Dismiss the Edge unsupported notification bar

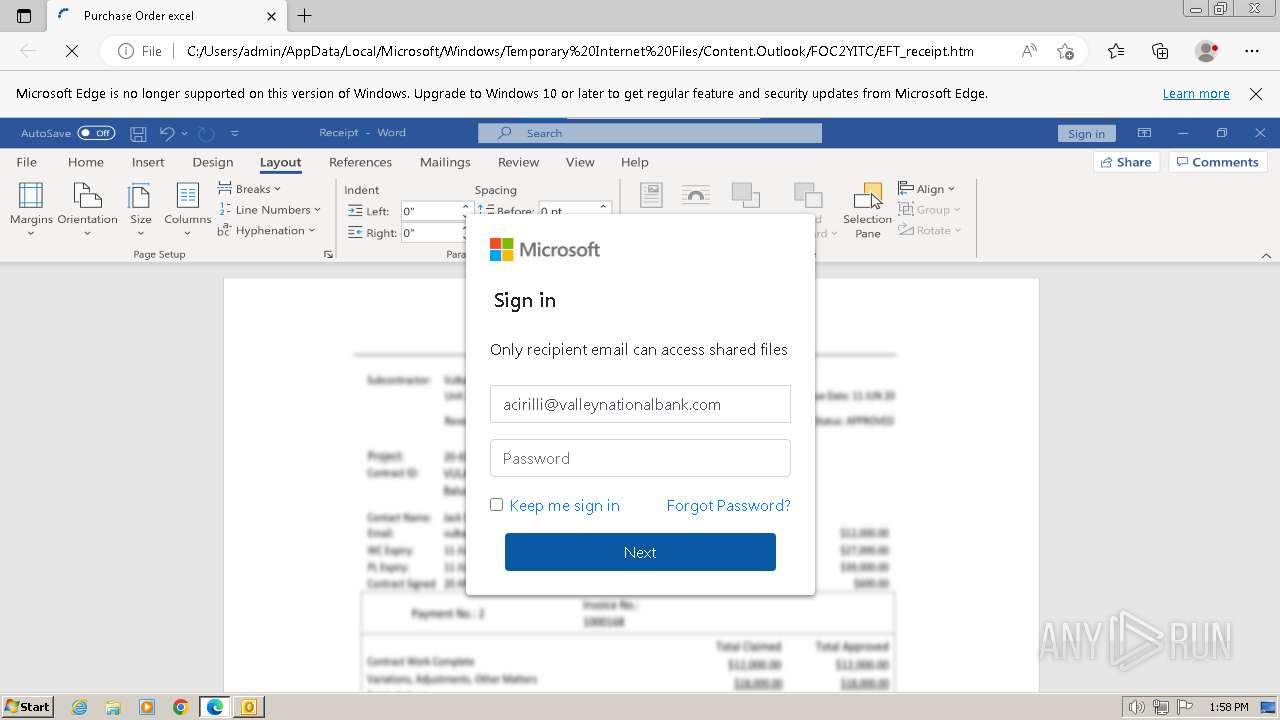tap(1256, 93)
